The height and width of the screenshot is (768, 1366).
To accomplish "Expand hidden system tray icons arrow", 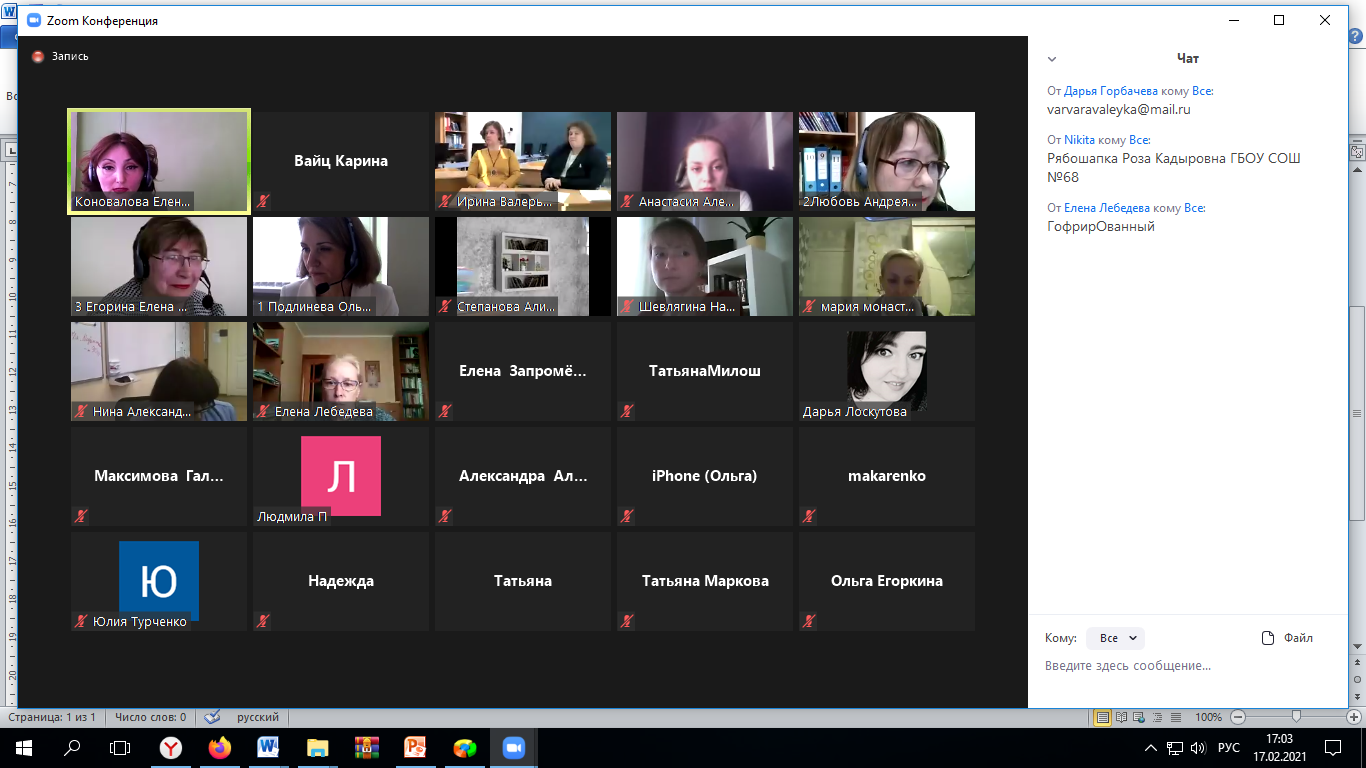I will tap(1150, 747).
